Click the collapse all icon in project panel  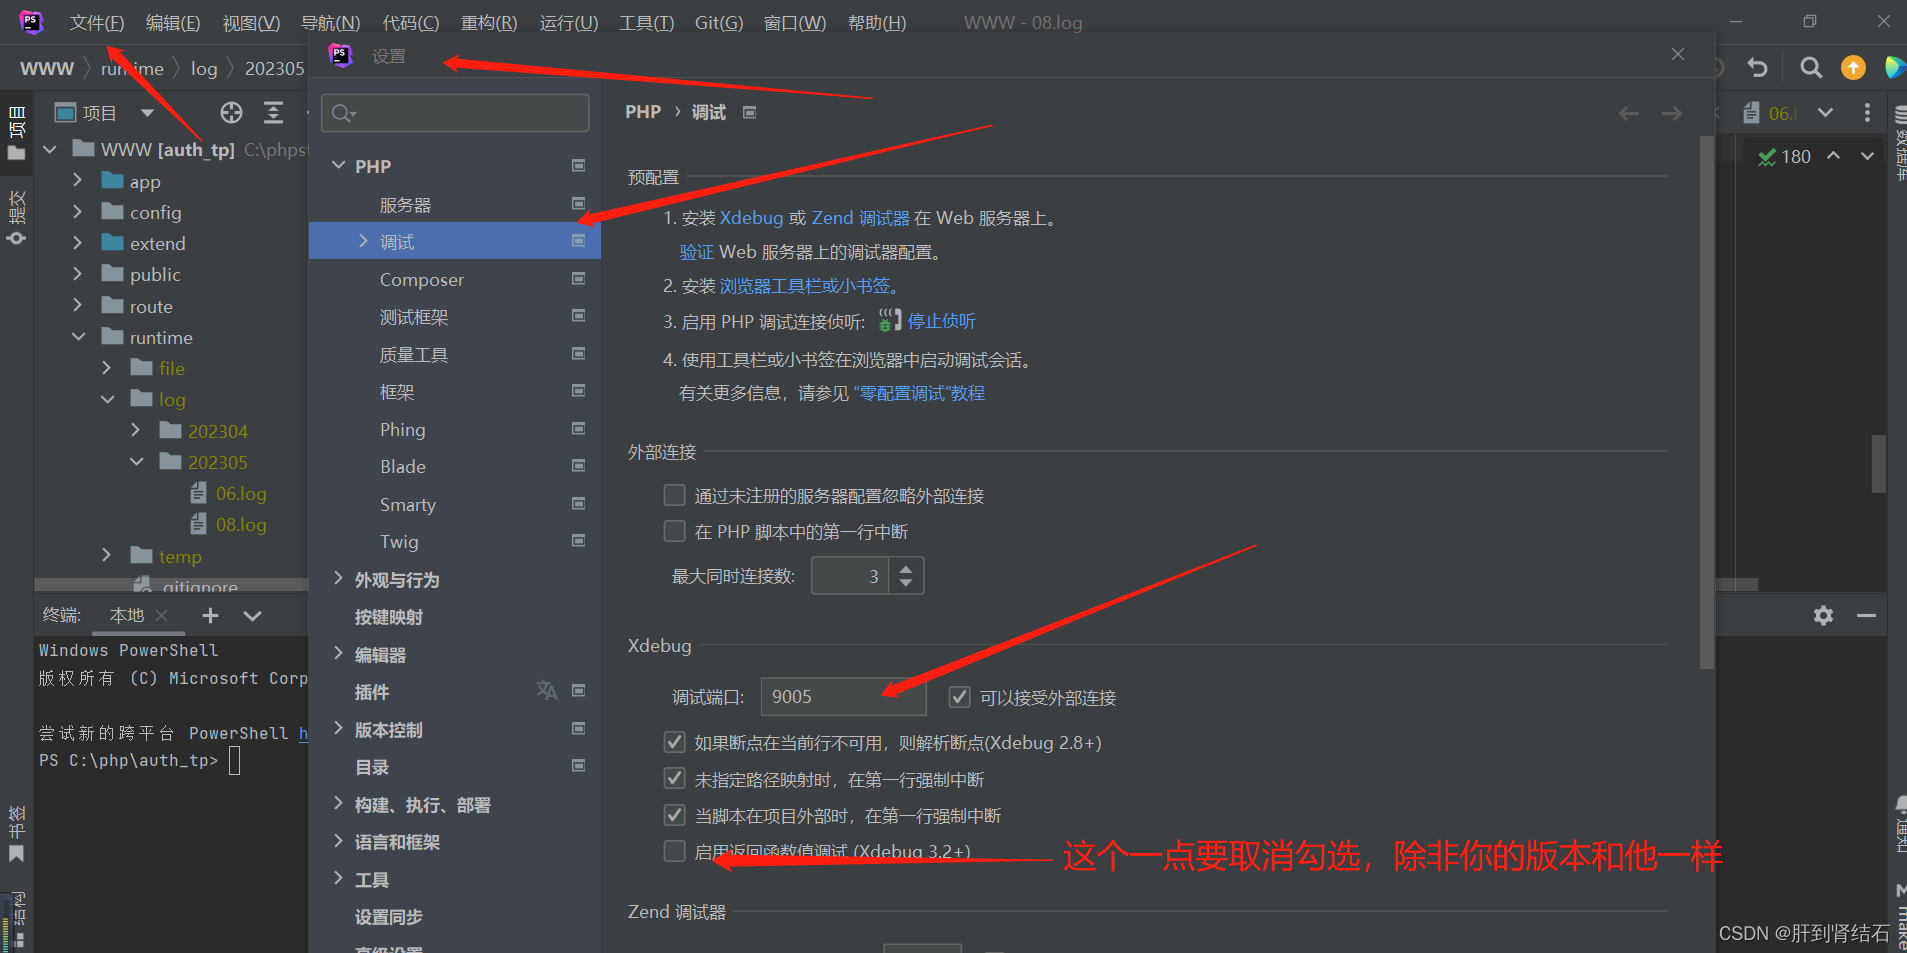(x=273, y=113)
